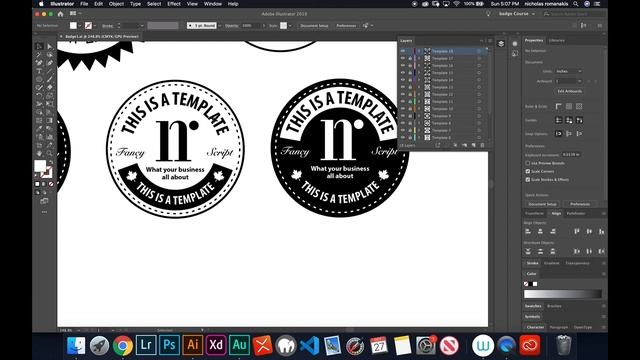Enable Use Preview Bounds checkbox

pyautogui.click(x=528, y=163)
